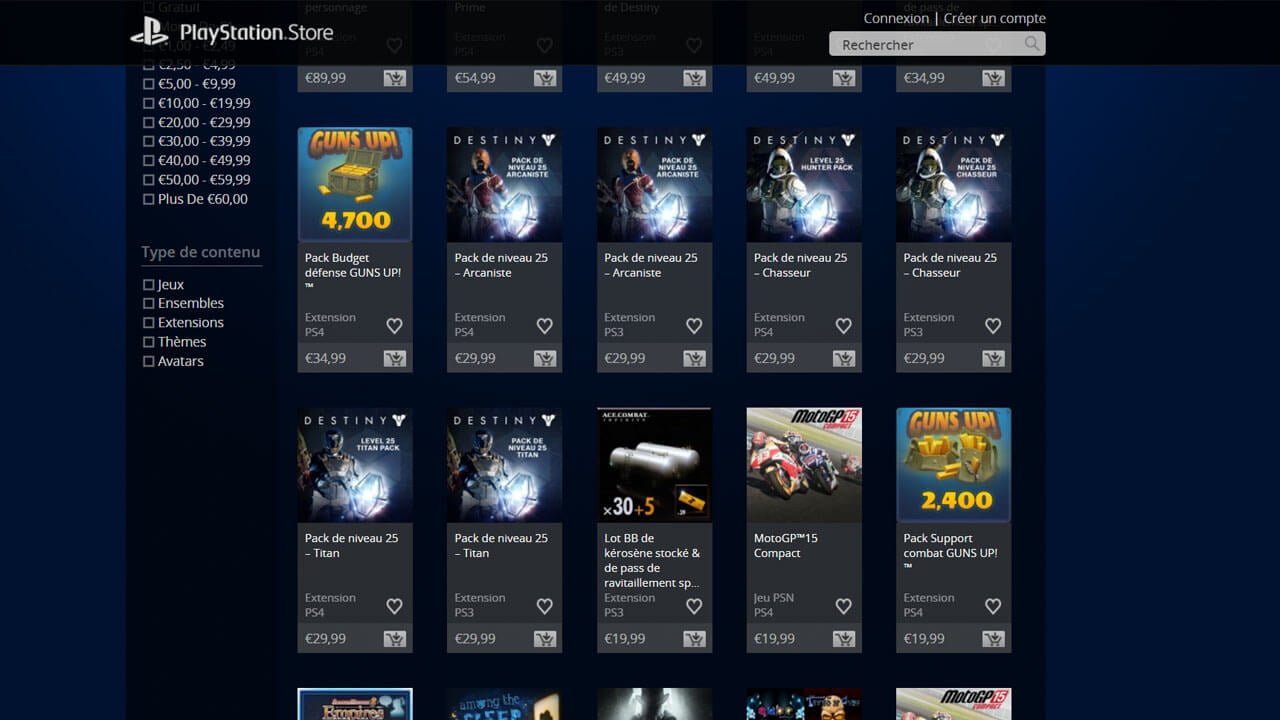Open Destiny Level 25 Titan Pack image
The image size is (1280, 720).
[355, 465]
